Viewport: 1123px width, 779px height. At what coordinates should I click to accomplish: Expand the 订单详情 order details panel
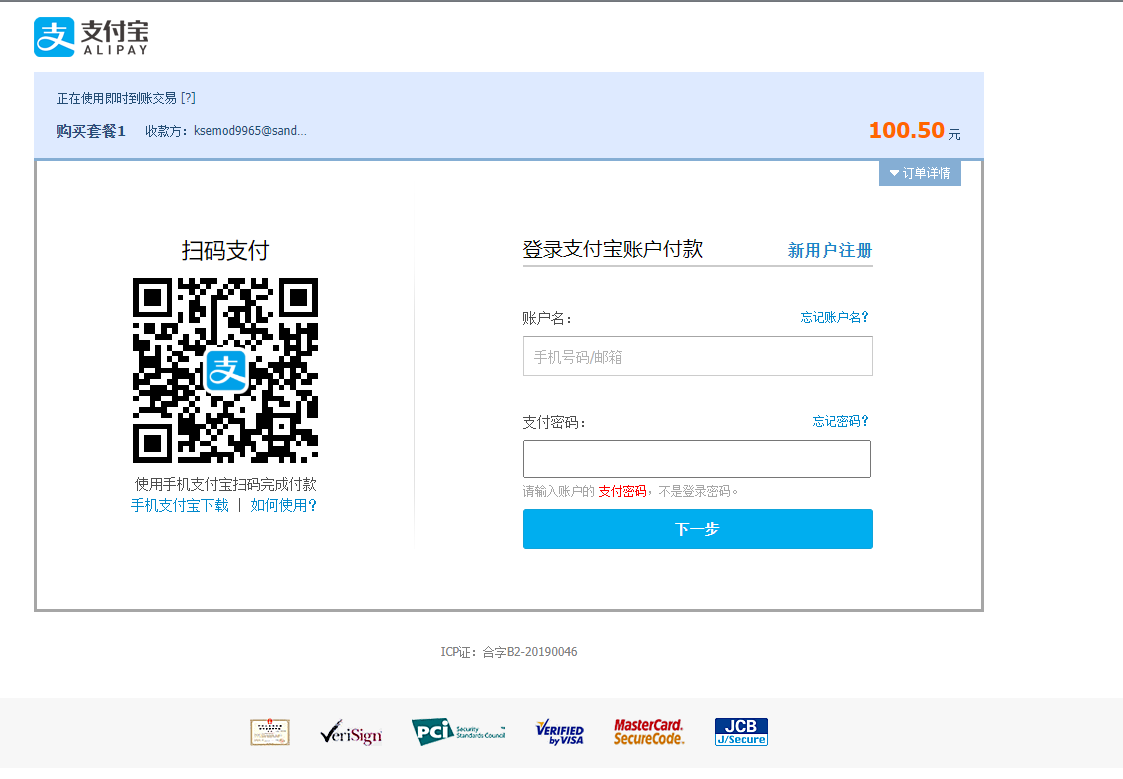tap(919, 173)
